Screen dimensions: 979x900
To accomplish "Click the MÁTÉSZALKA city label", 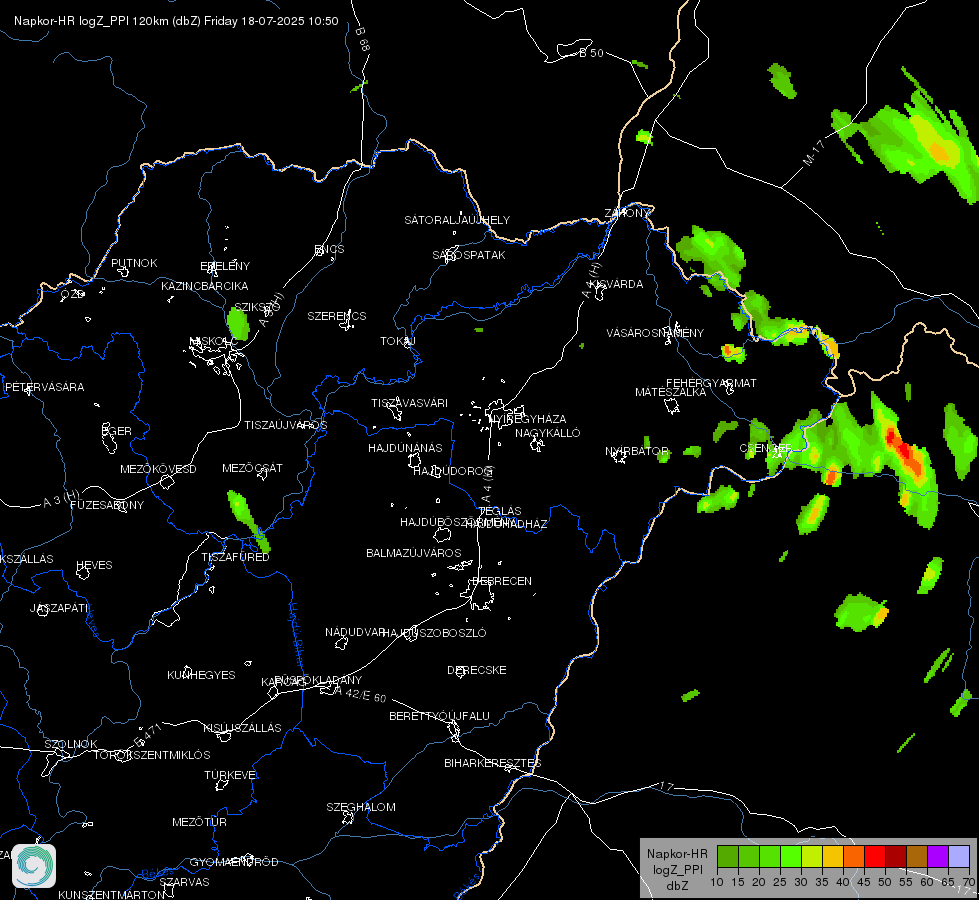I will click(671, 392).
